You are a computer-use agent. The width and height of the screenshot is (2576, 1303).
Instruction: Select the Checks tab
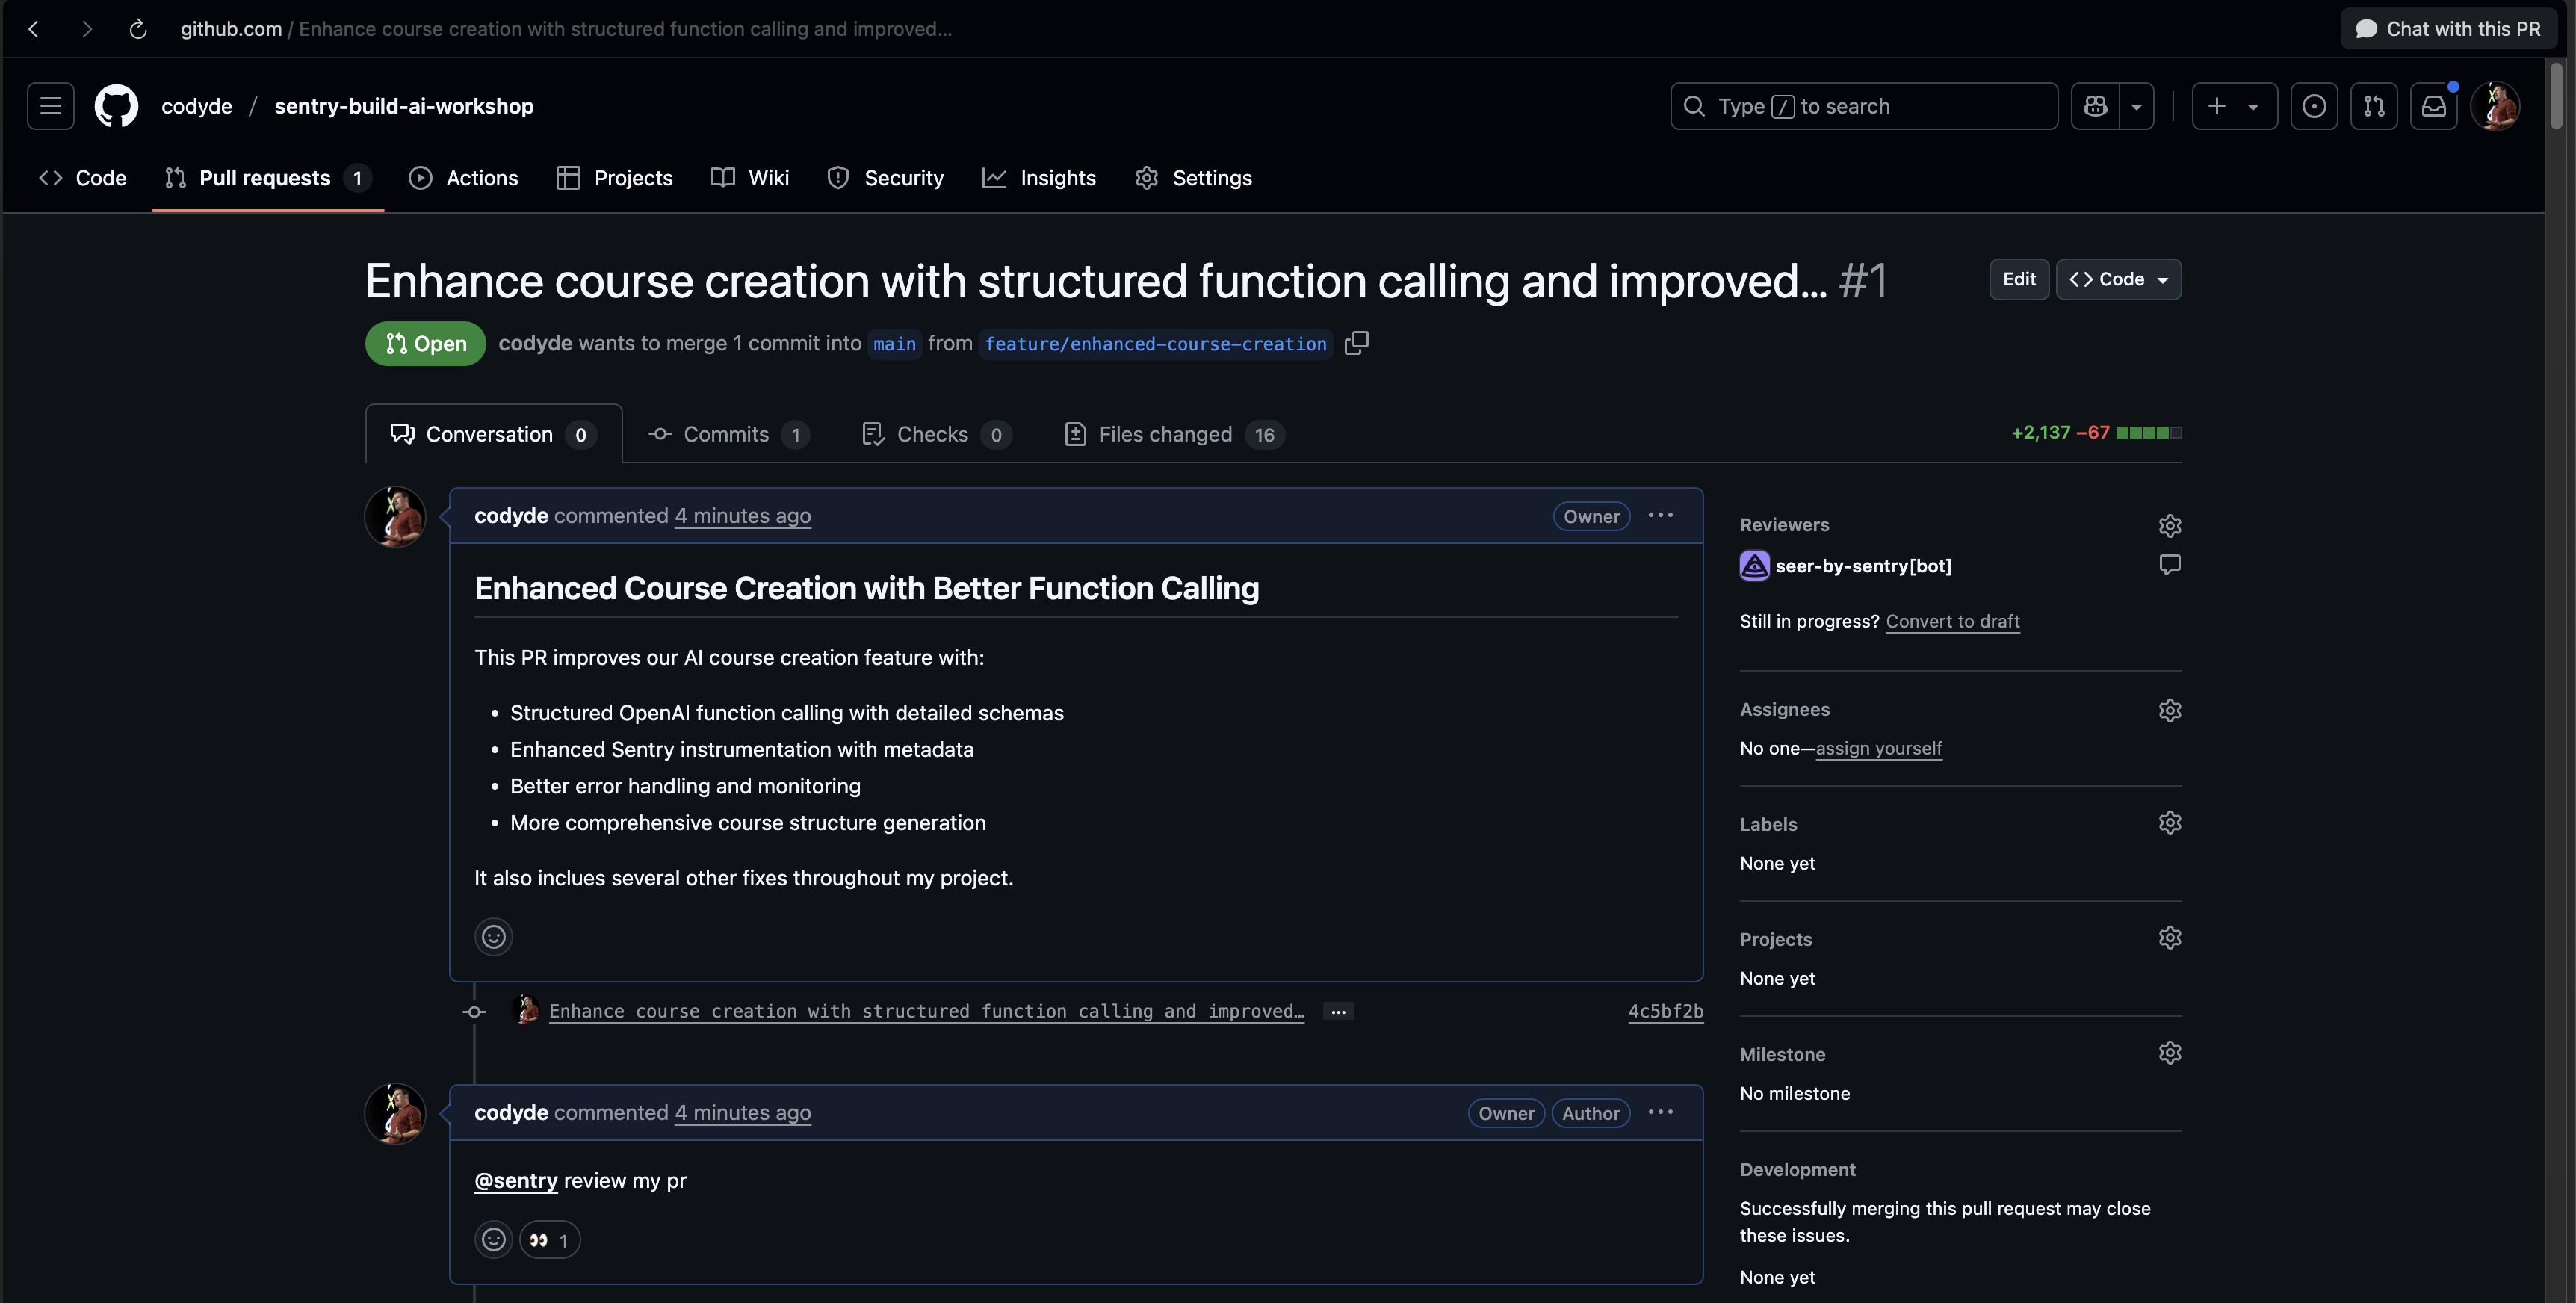pyautogui.click(x=937, y=434)
